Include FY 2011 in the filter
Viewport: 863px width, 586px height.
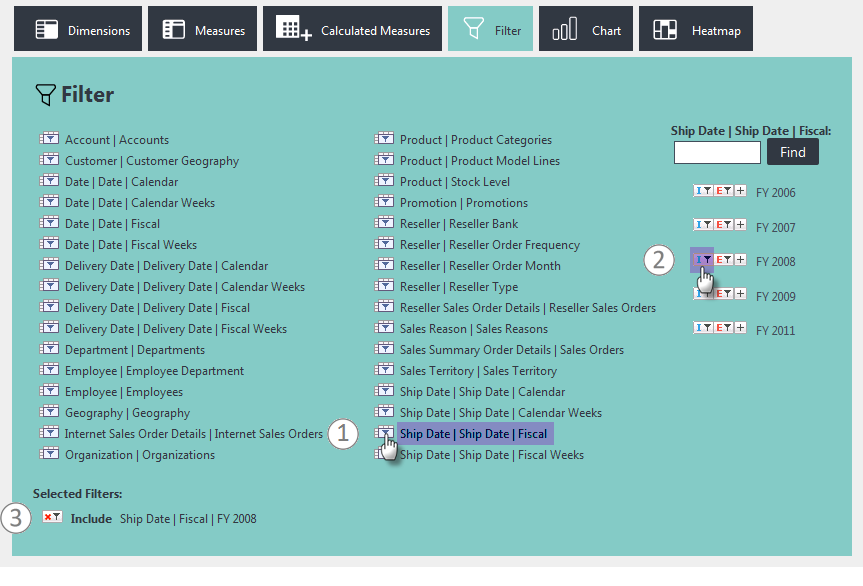pyautogui.click(x=703, y=327)
